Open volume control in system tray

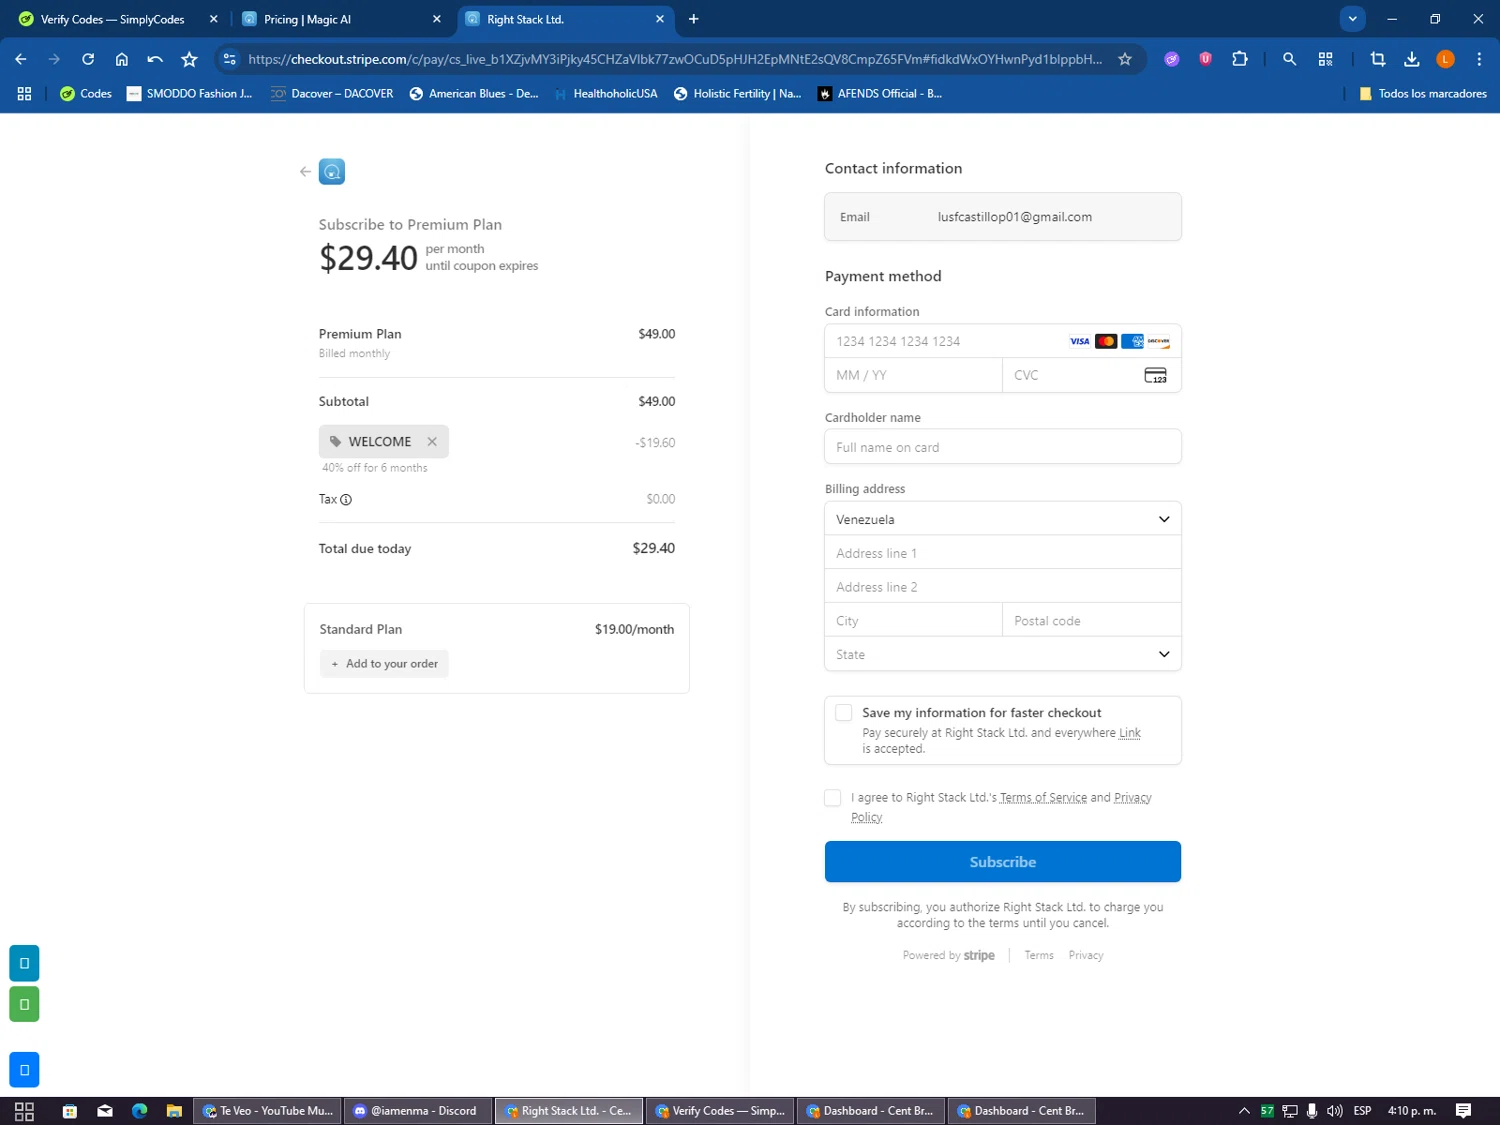click(x=1334, y=1111)
